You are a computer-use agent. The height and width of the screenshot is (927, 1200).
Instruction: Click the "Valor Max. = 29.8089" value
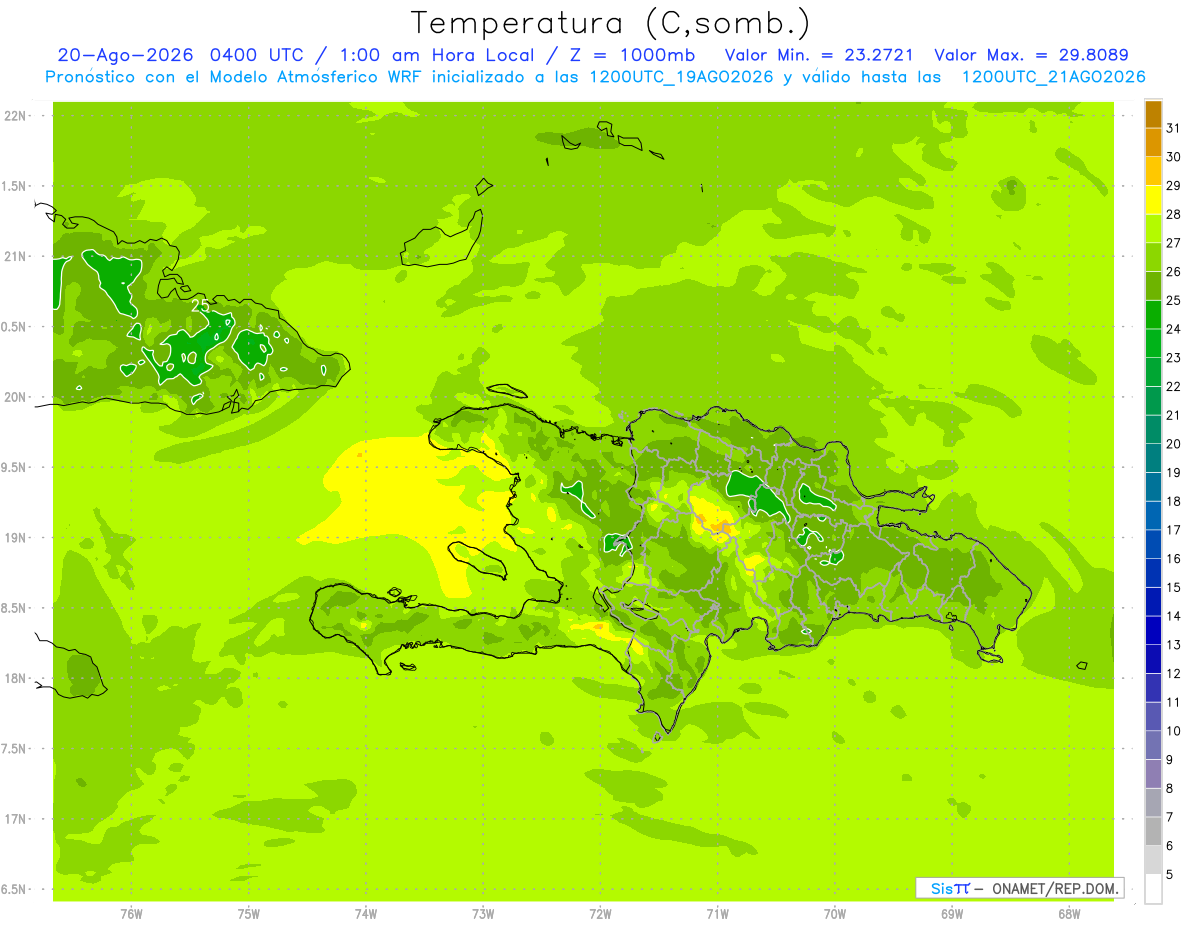[x=1031, y=55]
